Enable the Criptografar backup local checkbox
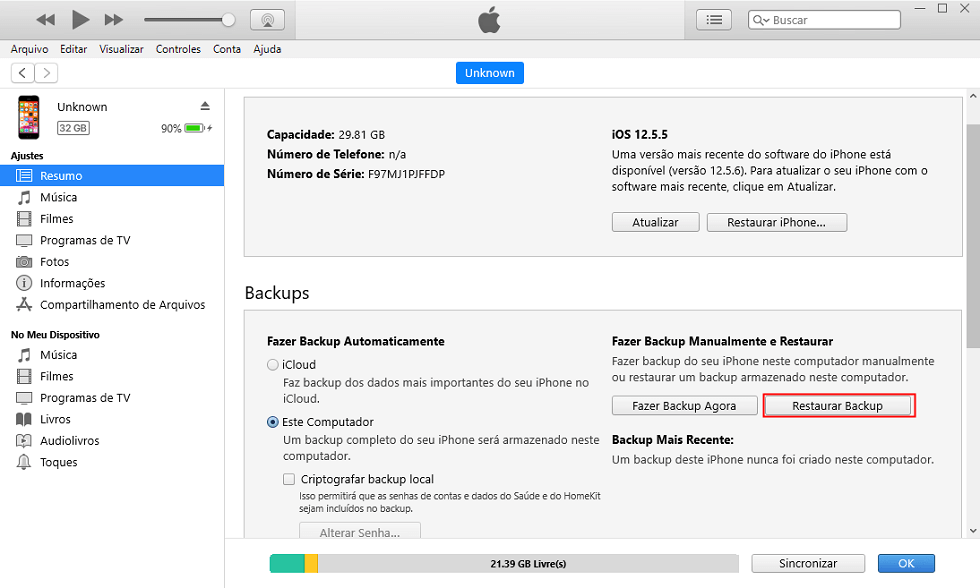The image size is (980, 588). tap(289, 479)
